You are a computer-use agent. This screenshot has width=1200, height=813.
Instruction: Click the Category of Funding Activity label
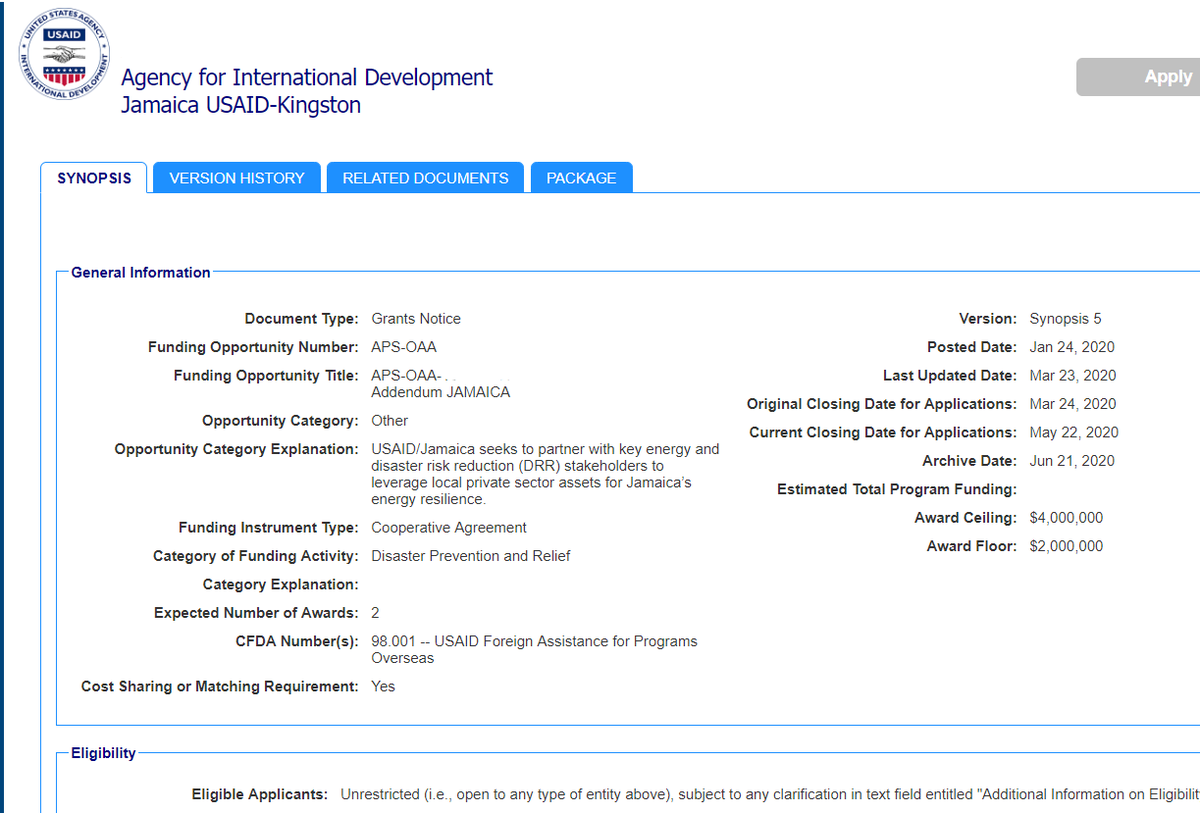tap(255, 556)
